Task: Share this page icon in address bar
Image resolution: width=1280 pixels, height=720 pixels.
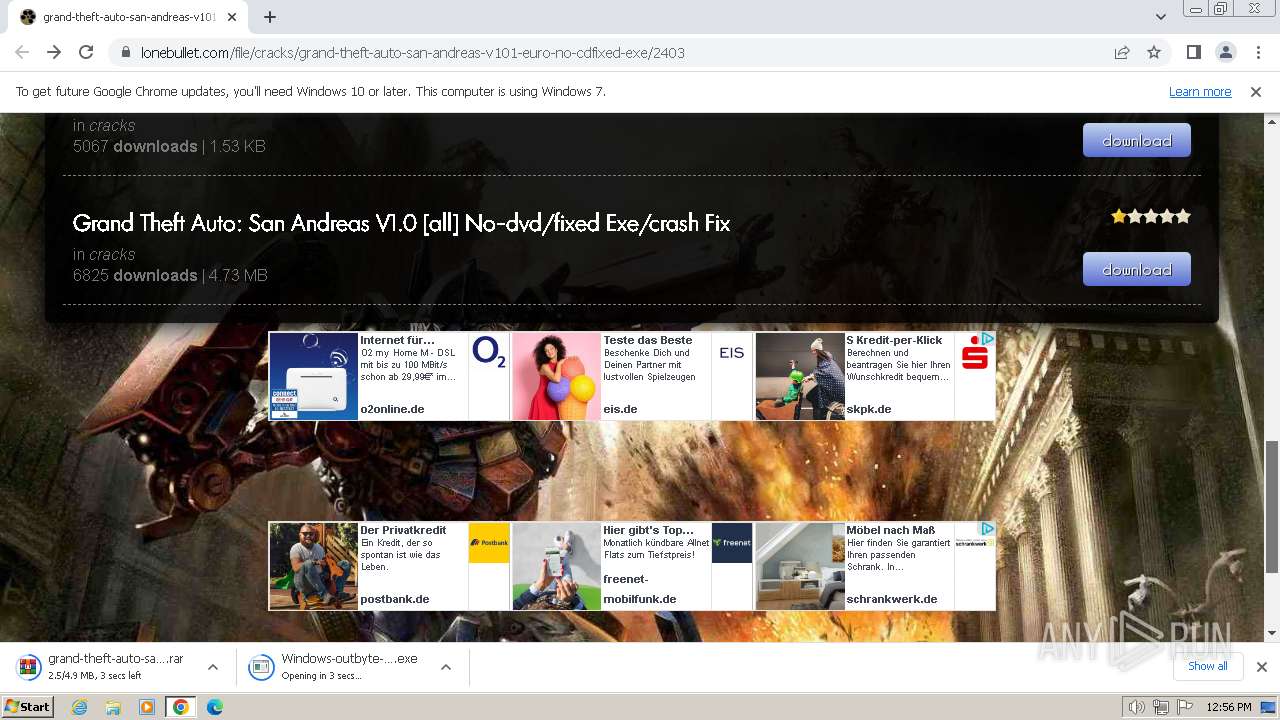Action: (1122, 52)
